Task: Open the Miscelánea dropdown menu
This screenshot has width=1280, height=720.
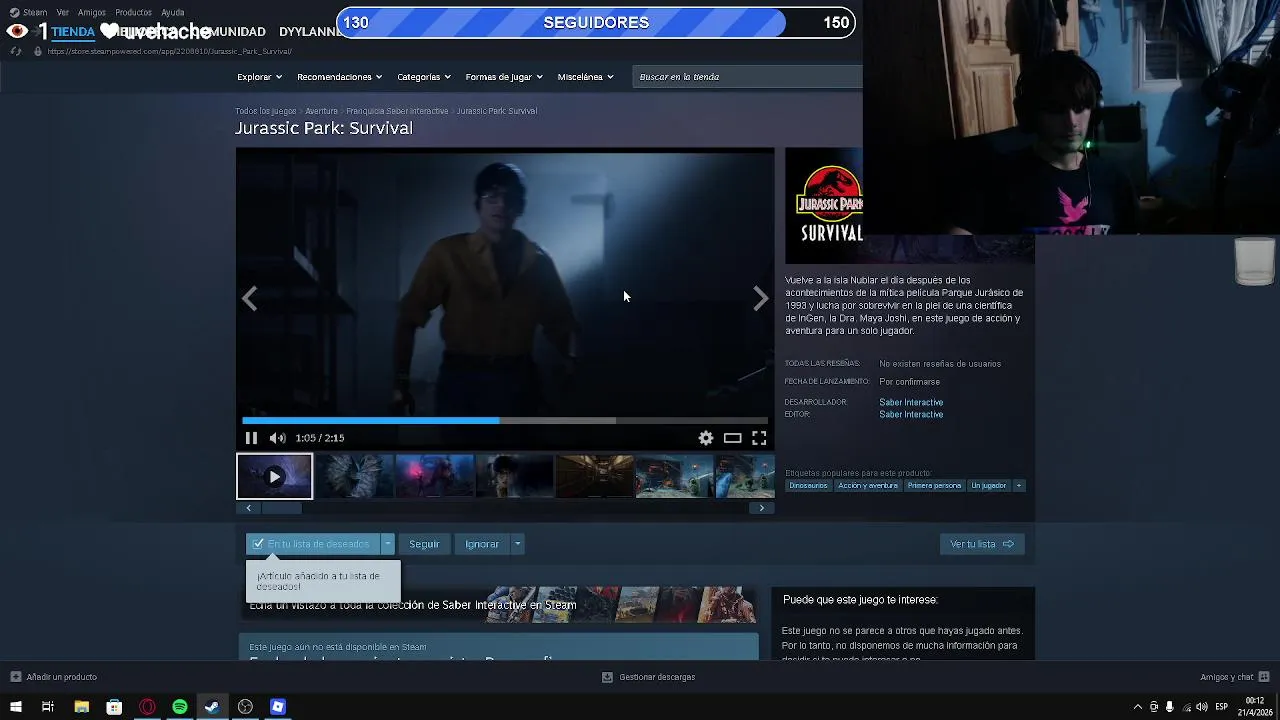Action: coord(585,77)
